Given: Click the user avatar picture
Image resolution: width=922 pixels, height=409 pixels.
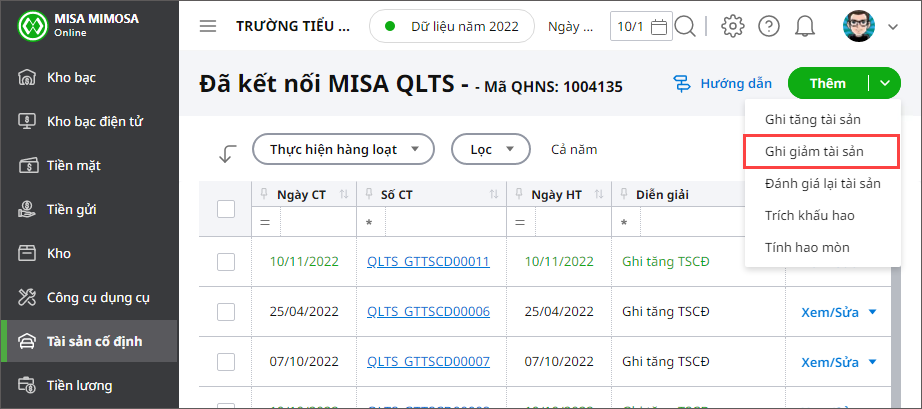Looking at the screenshot, I should pyautogui.click(x=859, y=26).
